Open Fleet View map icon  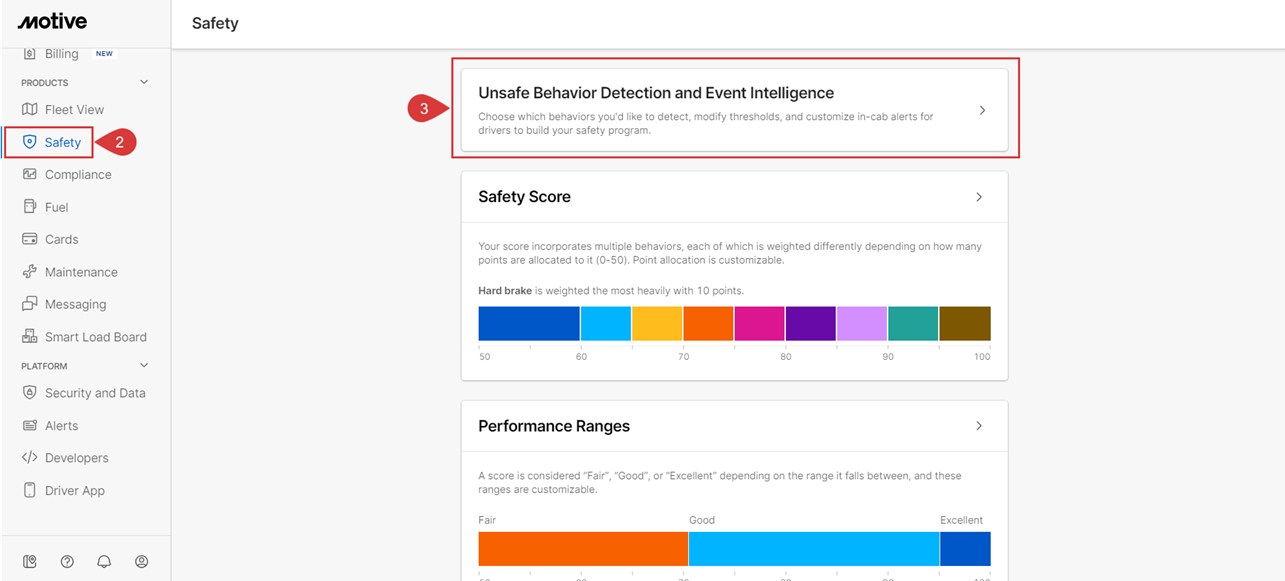(x=29, y=110)
